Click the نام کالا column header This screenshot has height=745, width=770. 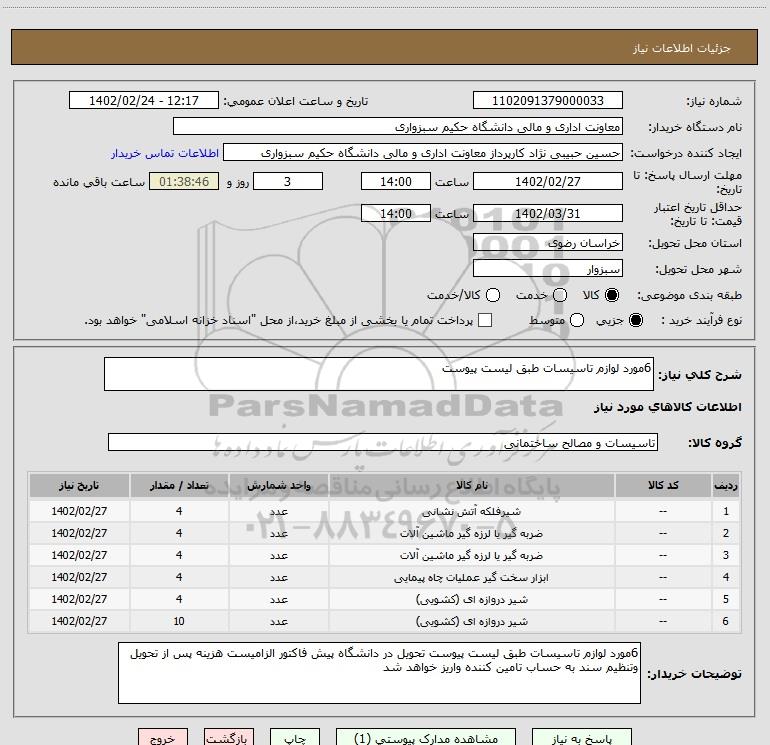click(x=471, y=485)
